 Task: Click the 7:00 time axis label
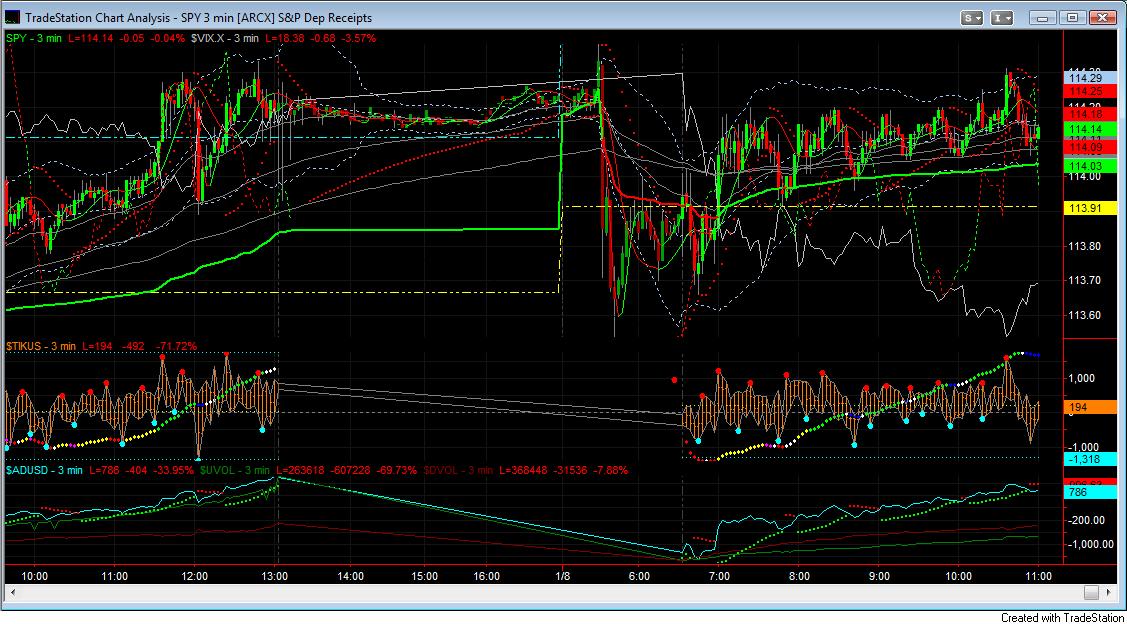click(x=719, y=576)
